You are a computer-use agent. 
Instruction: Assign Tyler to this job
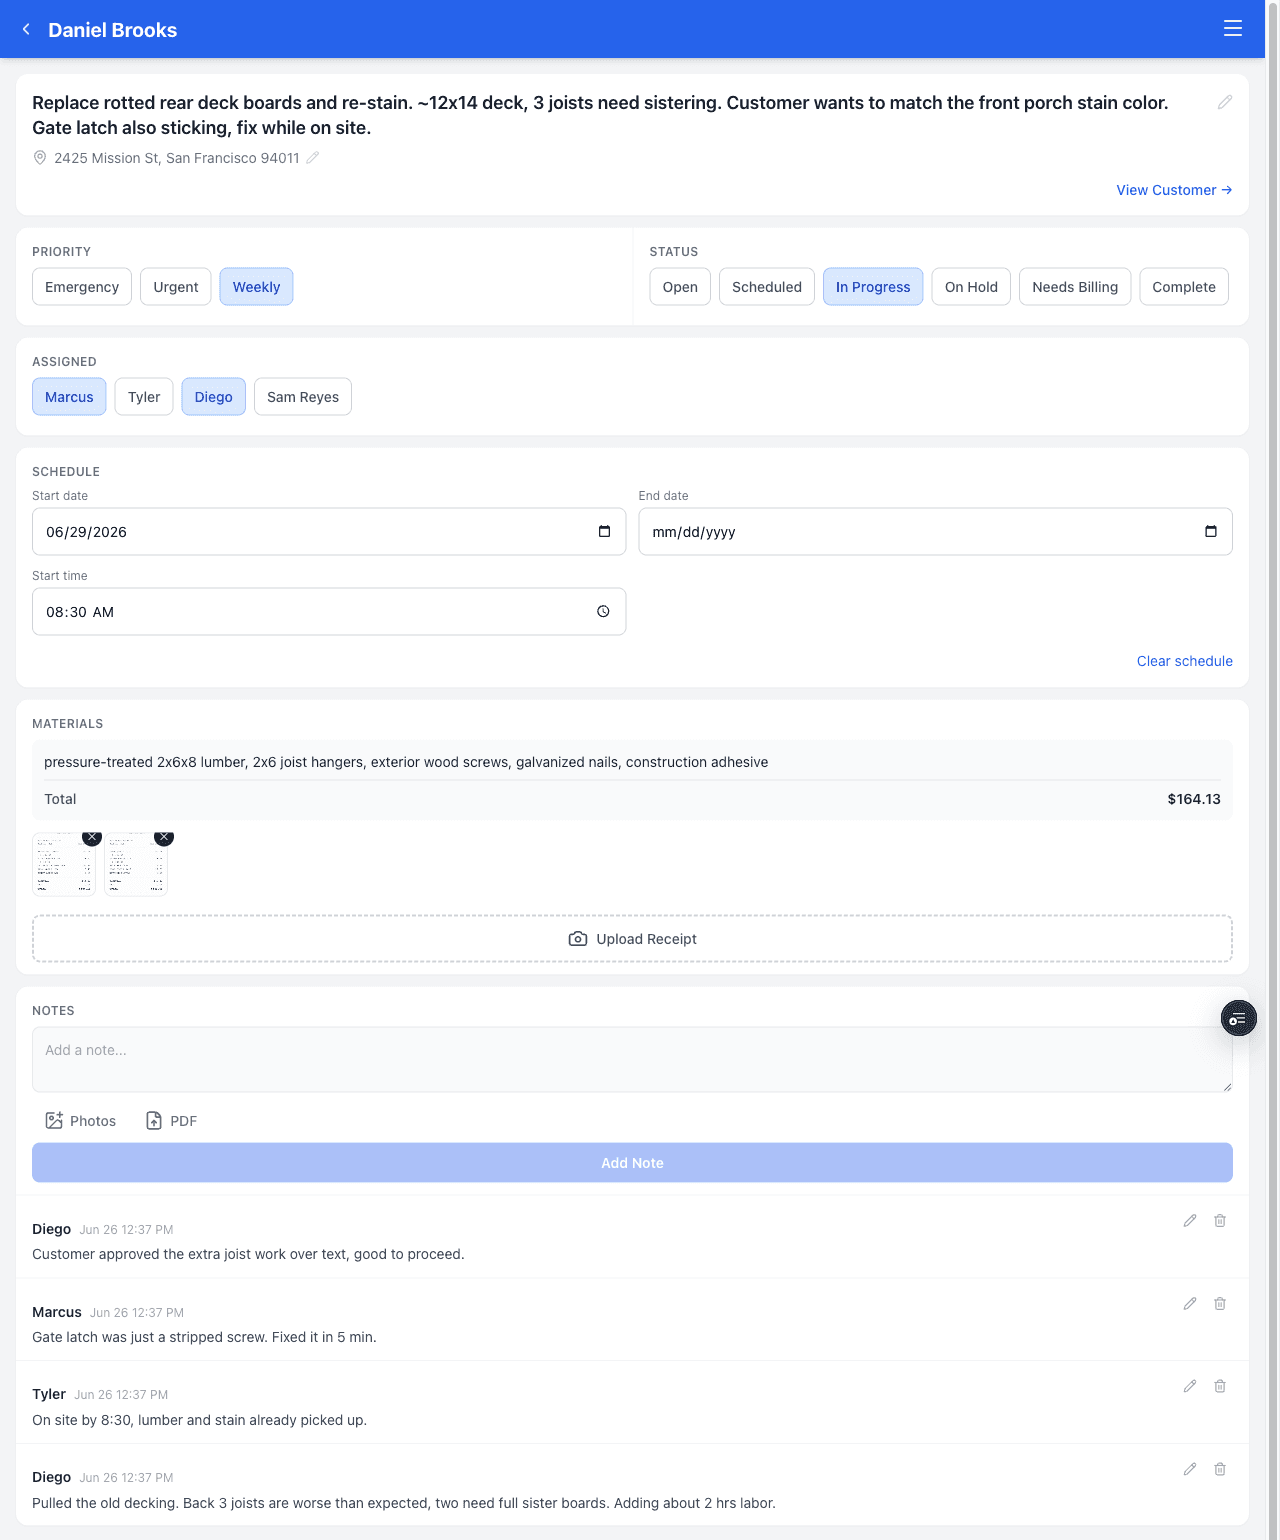tap(144, 397)
